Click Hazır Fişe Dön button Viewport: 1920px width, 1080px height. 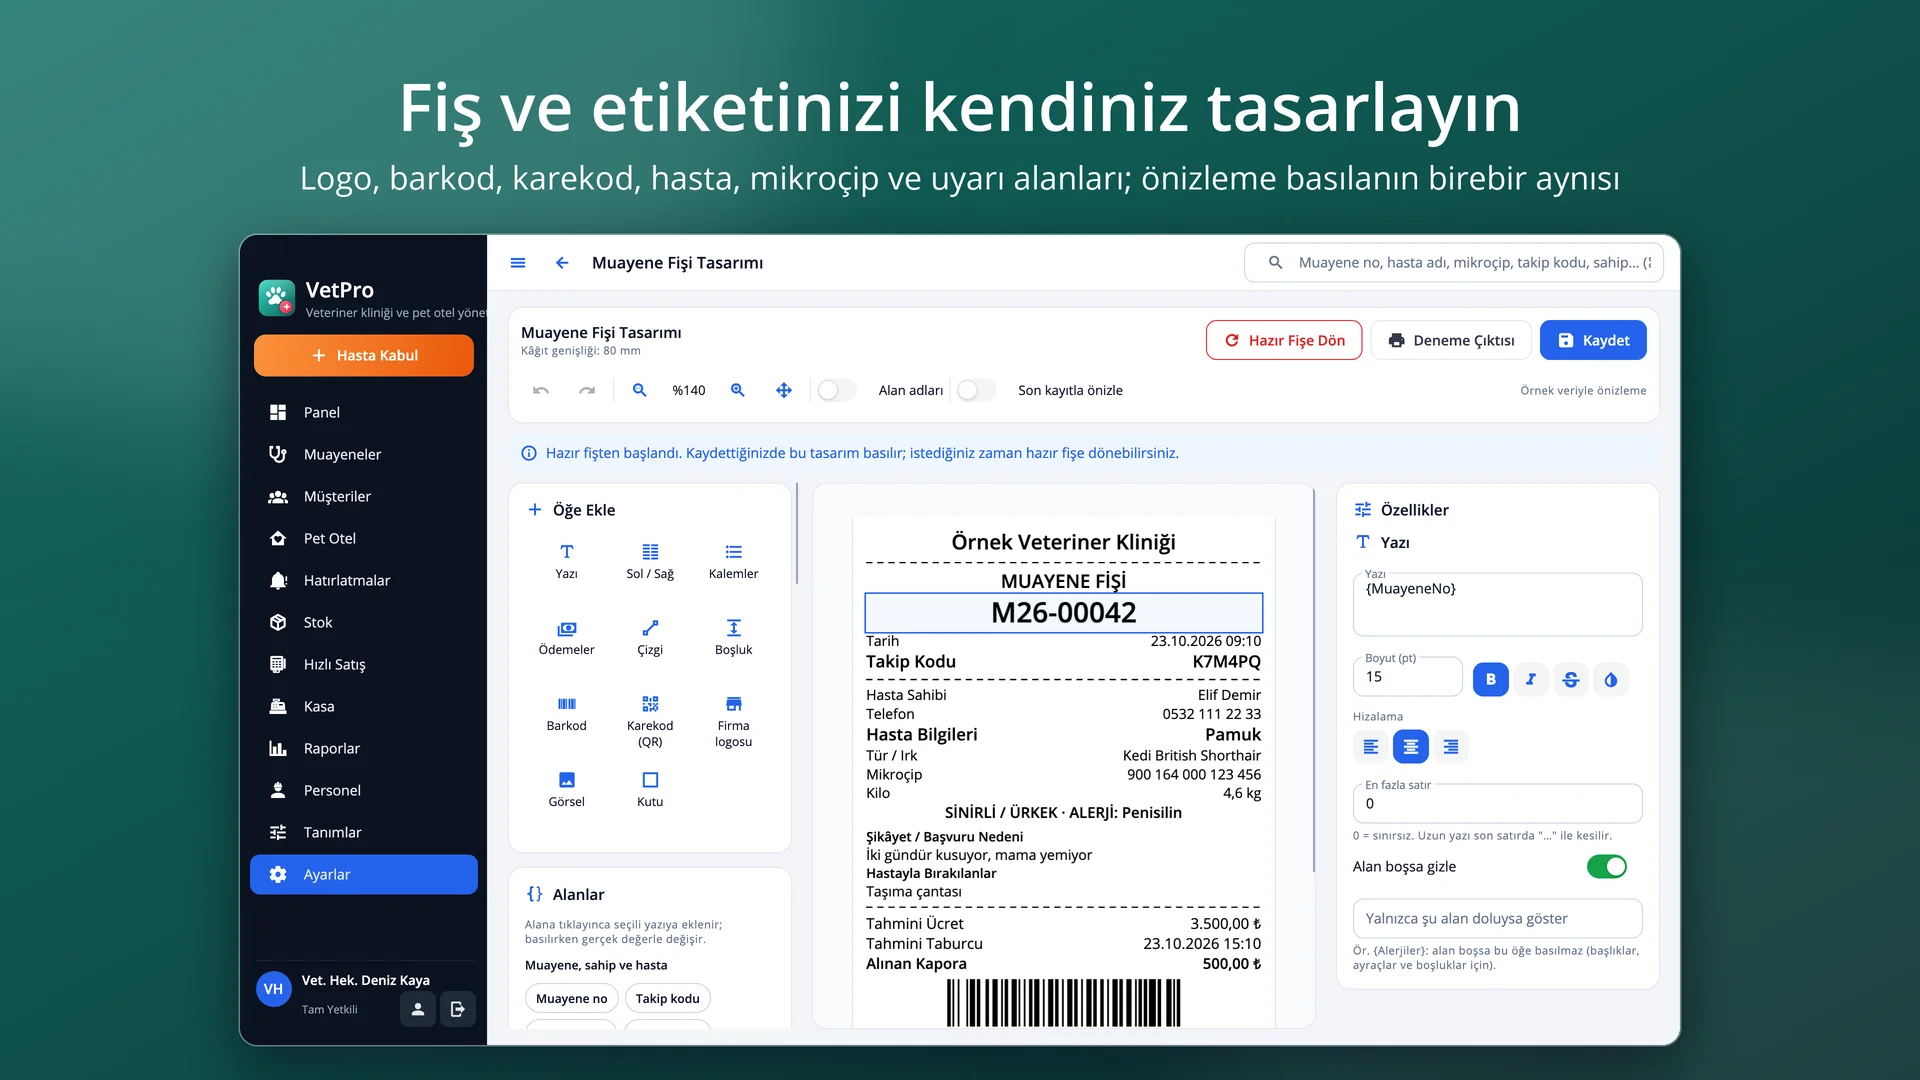[1284, 340]
